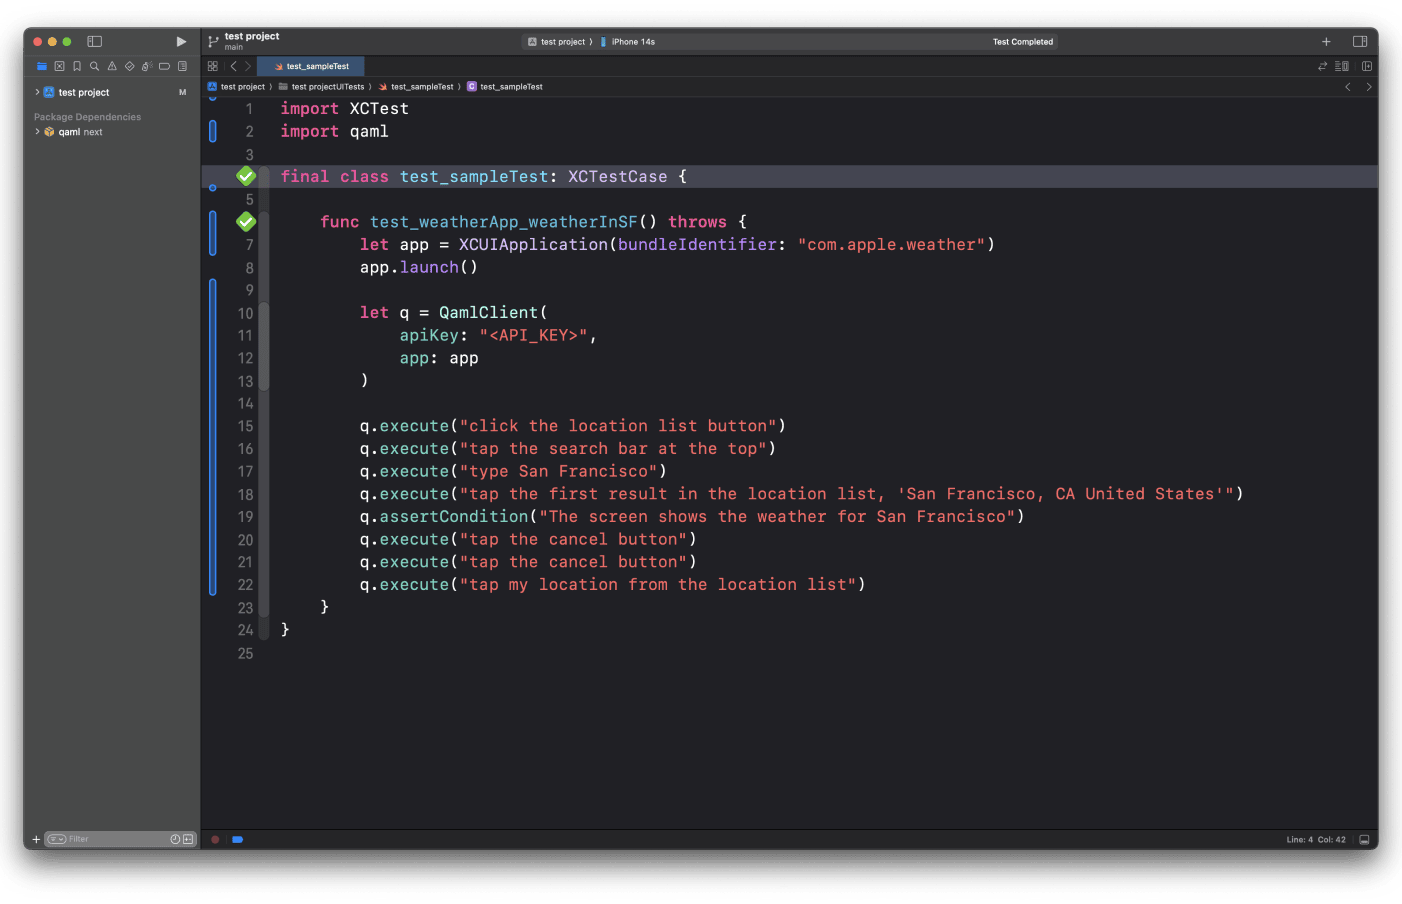Open the Source Control navigator
The image size is (1402, 904).
pyautogui.click(x=59, y=66)
